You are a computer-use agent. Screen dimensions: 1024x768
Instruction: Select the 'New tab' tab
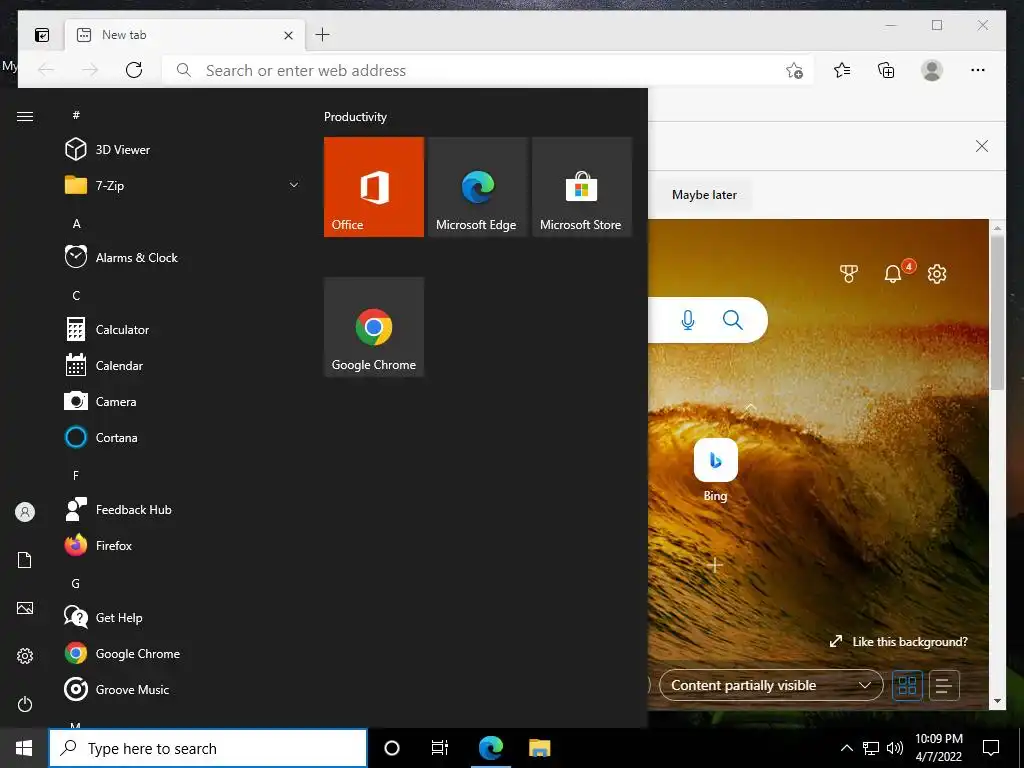click(x=185, y=35)
